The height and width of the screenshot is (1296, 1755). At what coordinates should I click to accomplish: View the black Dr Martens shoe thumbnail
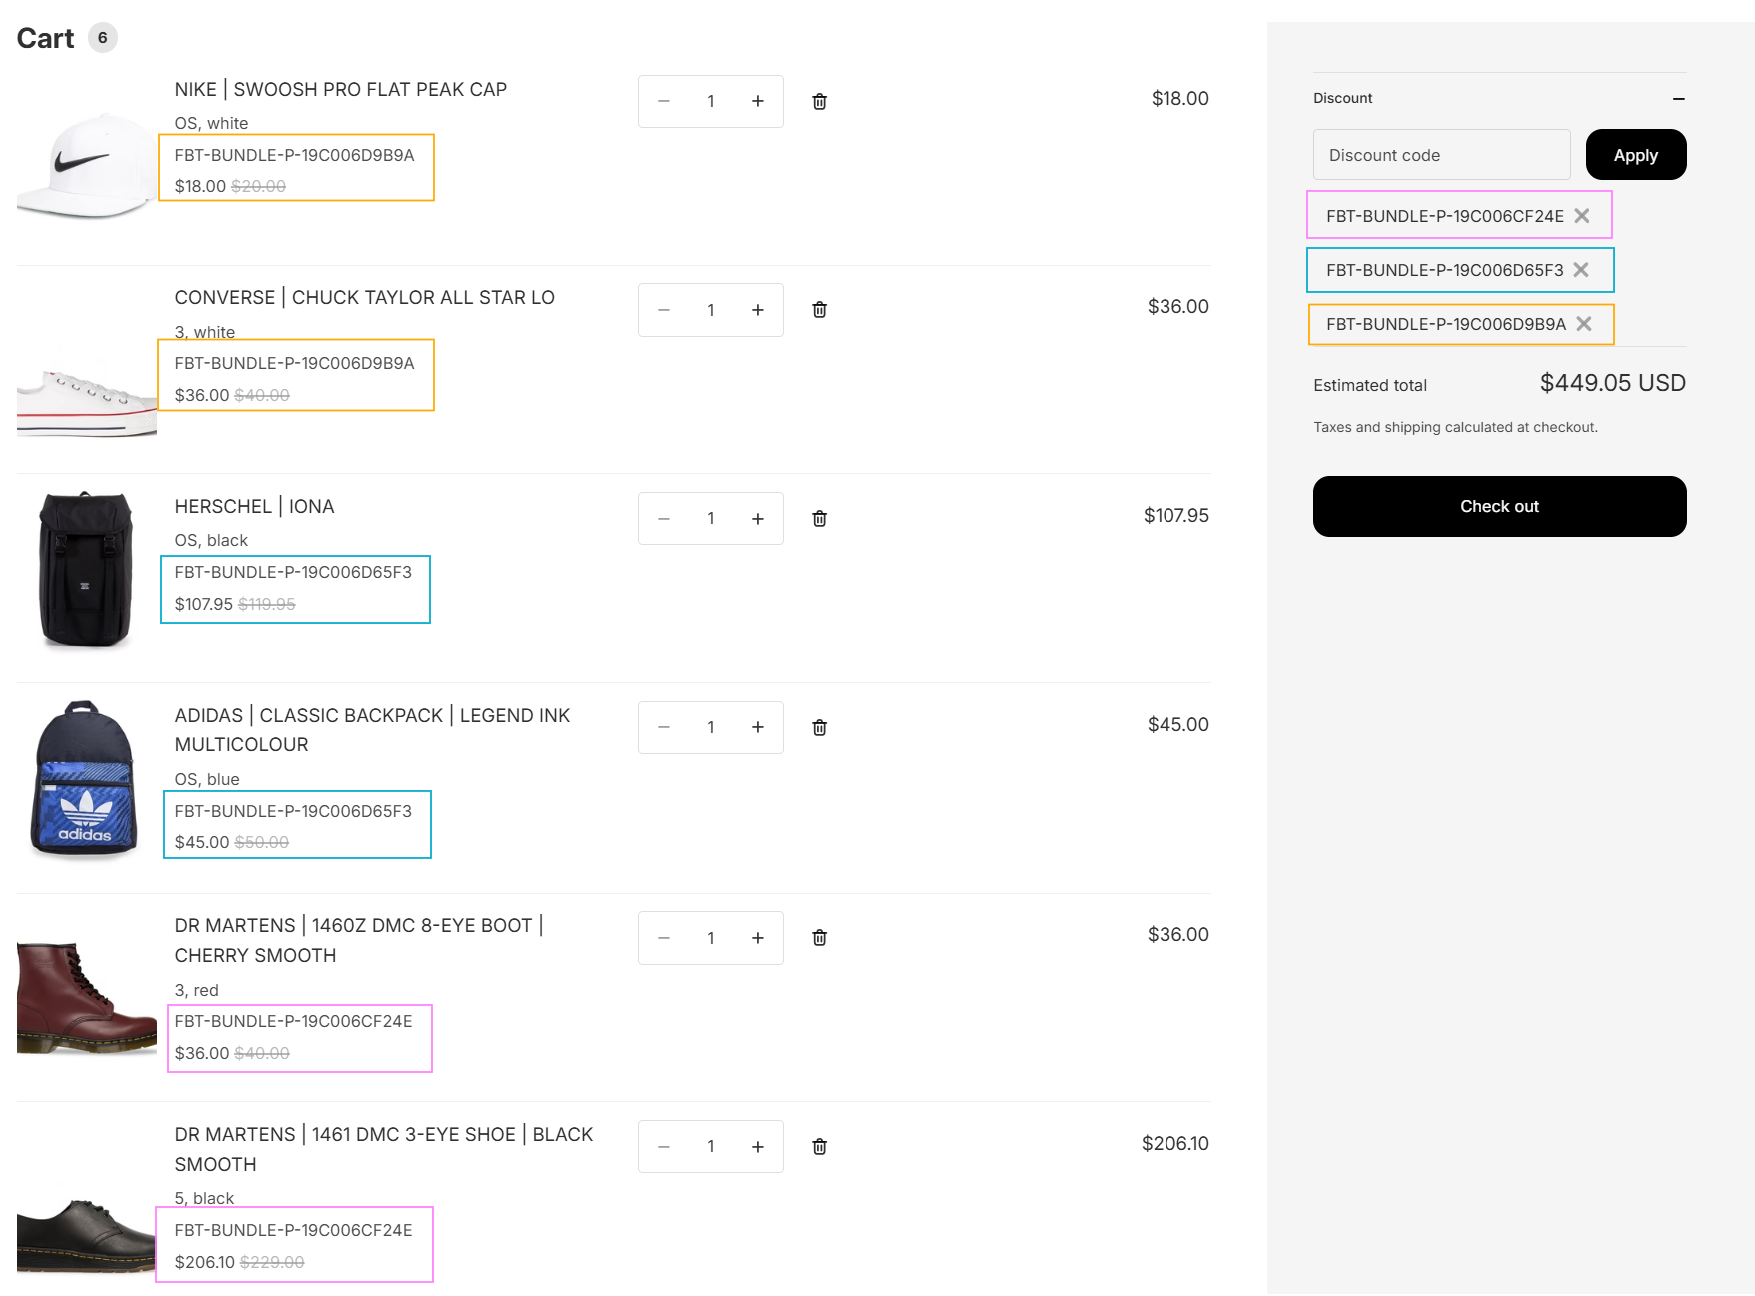[x=87, y=1236]
